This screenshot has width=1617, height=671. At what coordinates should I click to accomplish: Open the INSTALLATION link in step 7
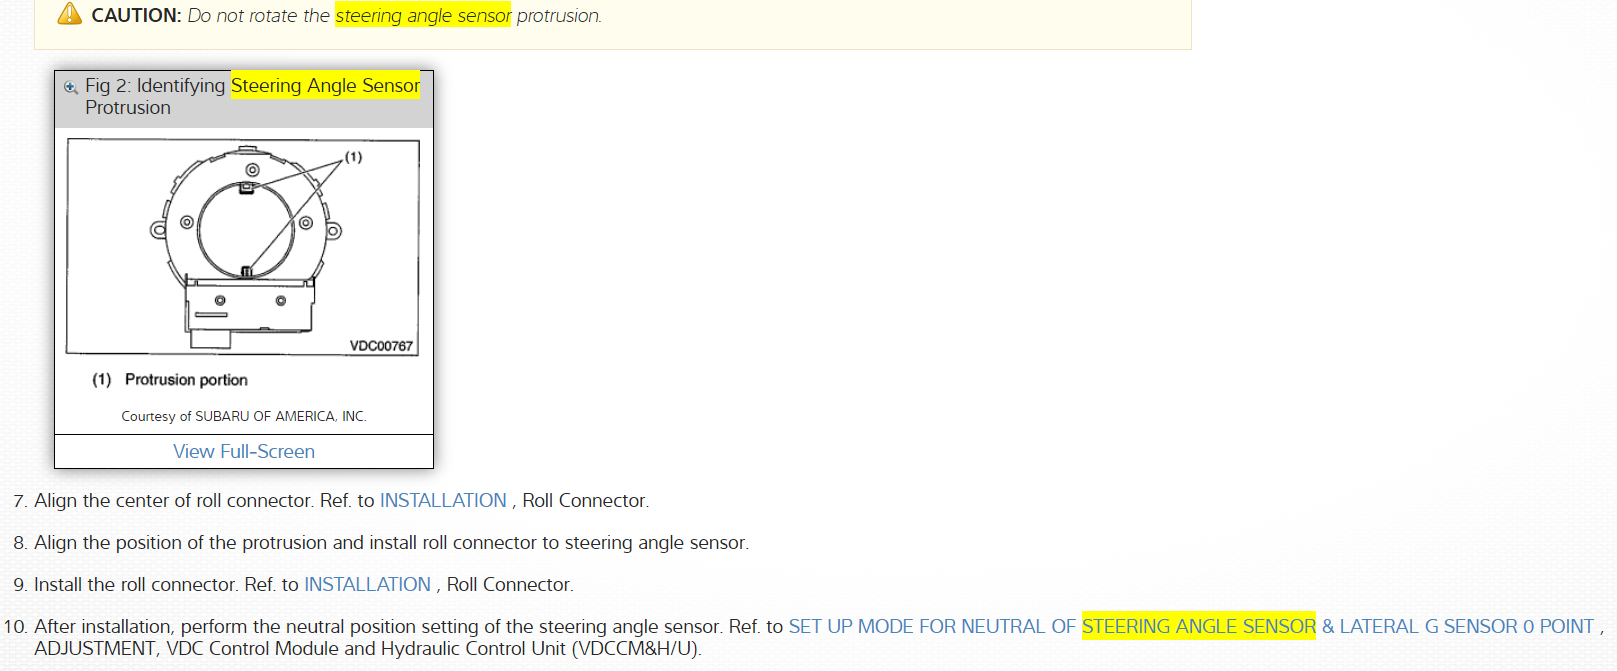(443, 501)
